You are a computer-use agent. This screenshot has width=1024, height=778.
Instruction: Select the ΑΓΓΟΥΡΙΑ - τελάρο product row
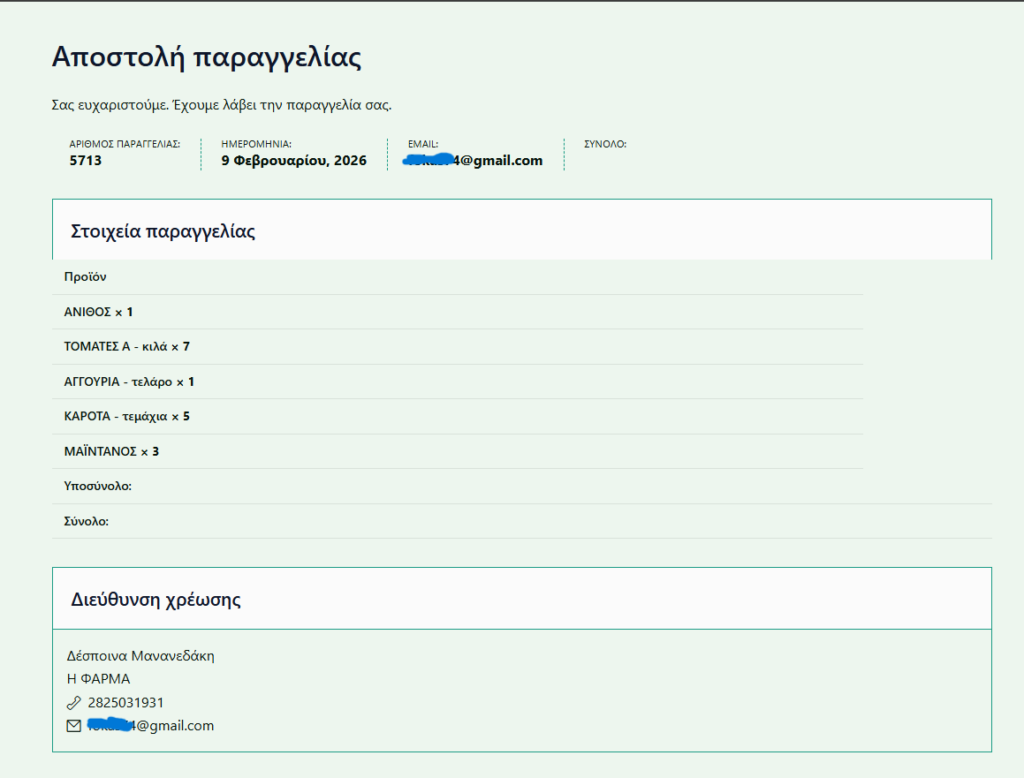[x=129, y=382]
